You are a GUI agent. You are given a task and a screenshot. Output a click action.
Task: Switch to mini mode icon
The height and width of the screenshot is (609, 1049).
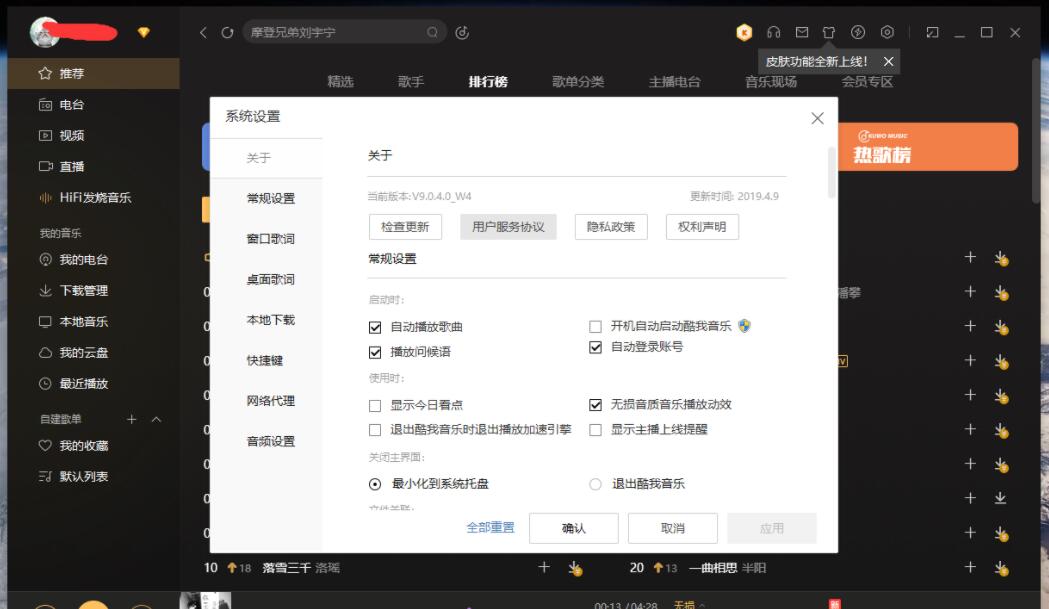click(x=932, y=32)
